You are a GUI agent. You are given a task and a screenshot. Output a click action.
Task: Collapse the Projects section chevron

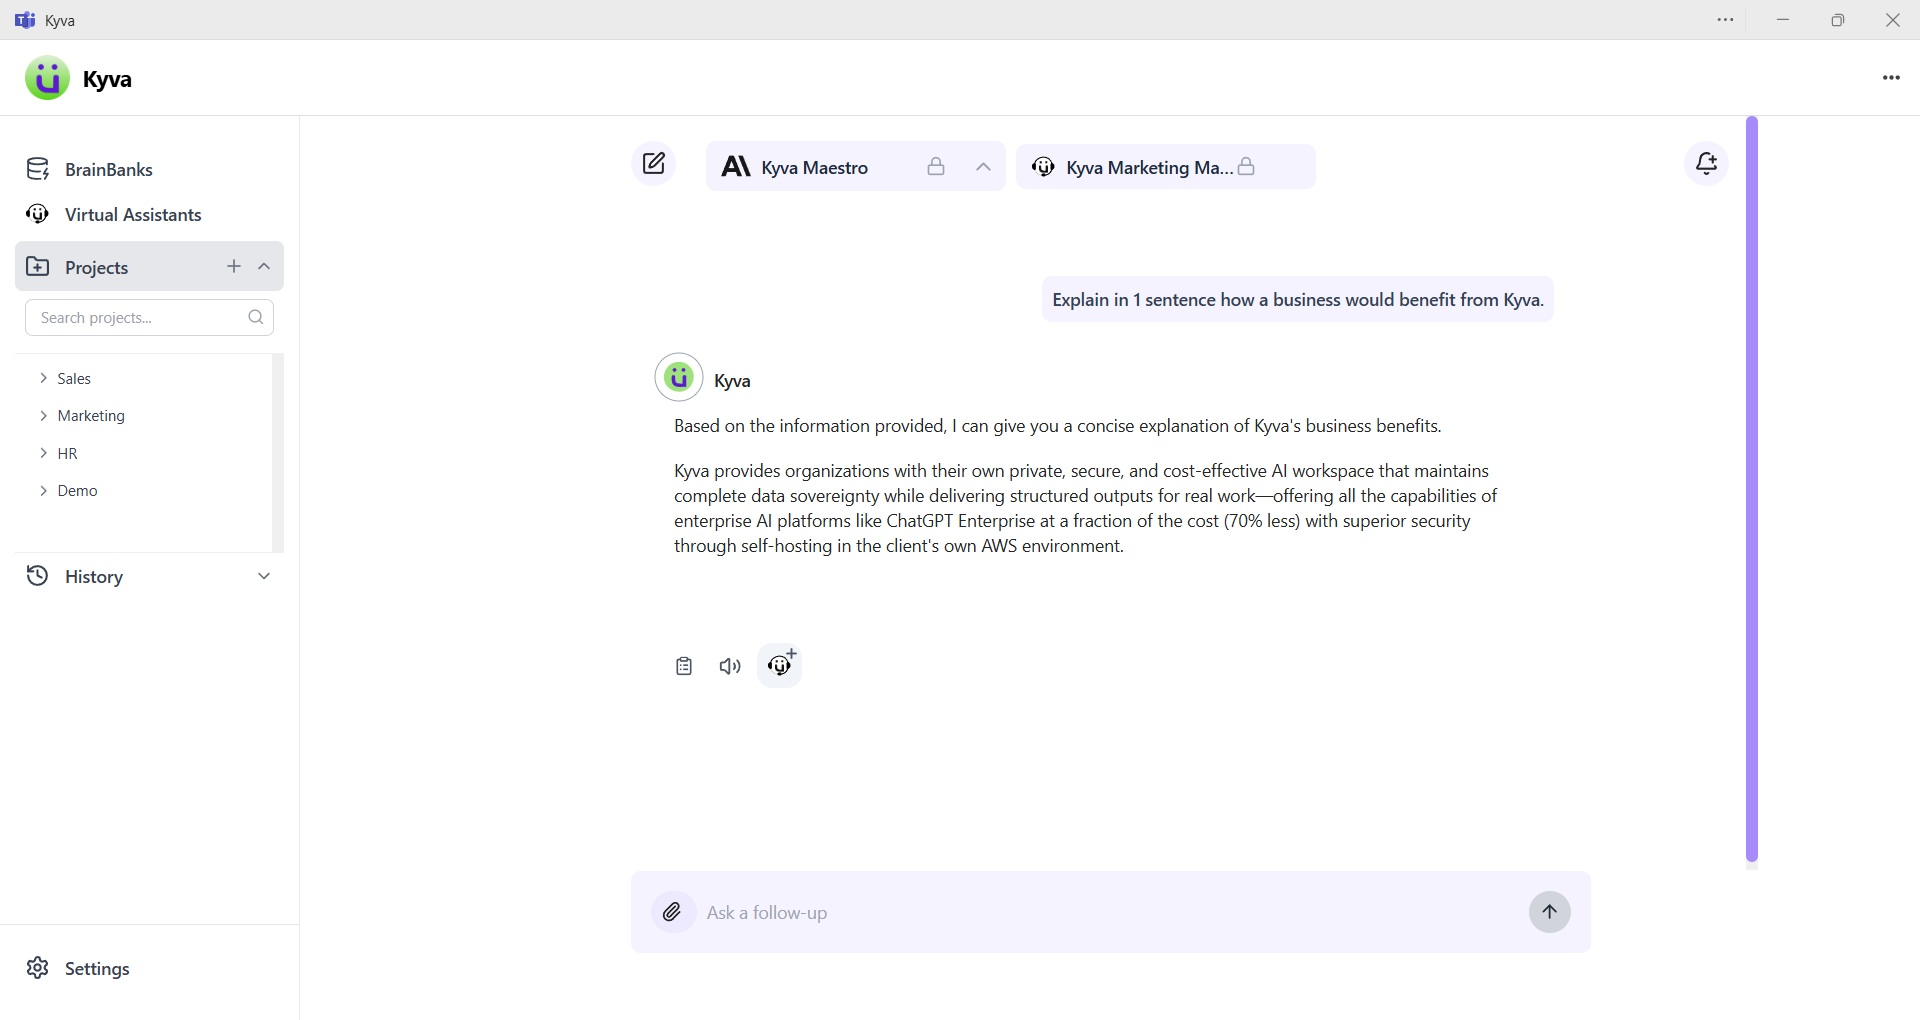coord(264,266)
